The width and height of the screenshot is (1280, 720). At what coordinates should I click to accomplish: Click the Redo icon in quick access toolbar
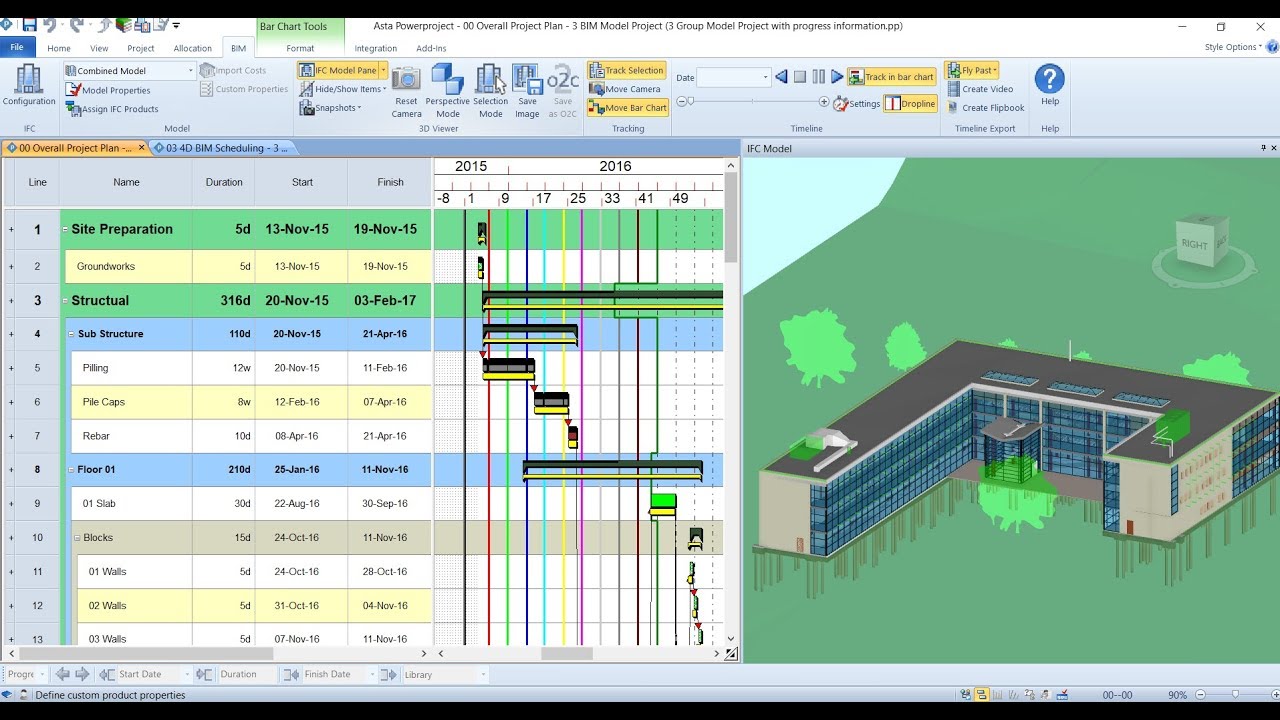coord(76,25)
